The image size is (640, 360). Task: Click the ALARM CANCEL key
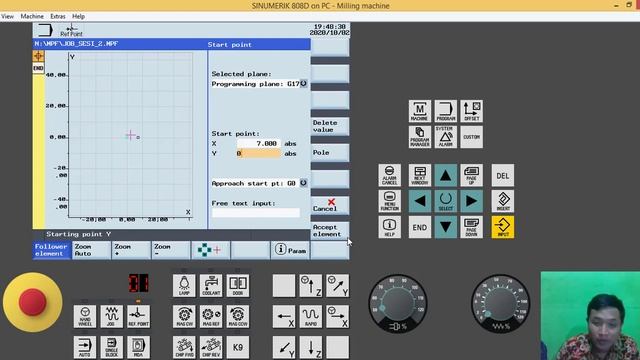[x=389, y=176]
